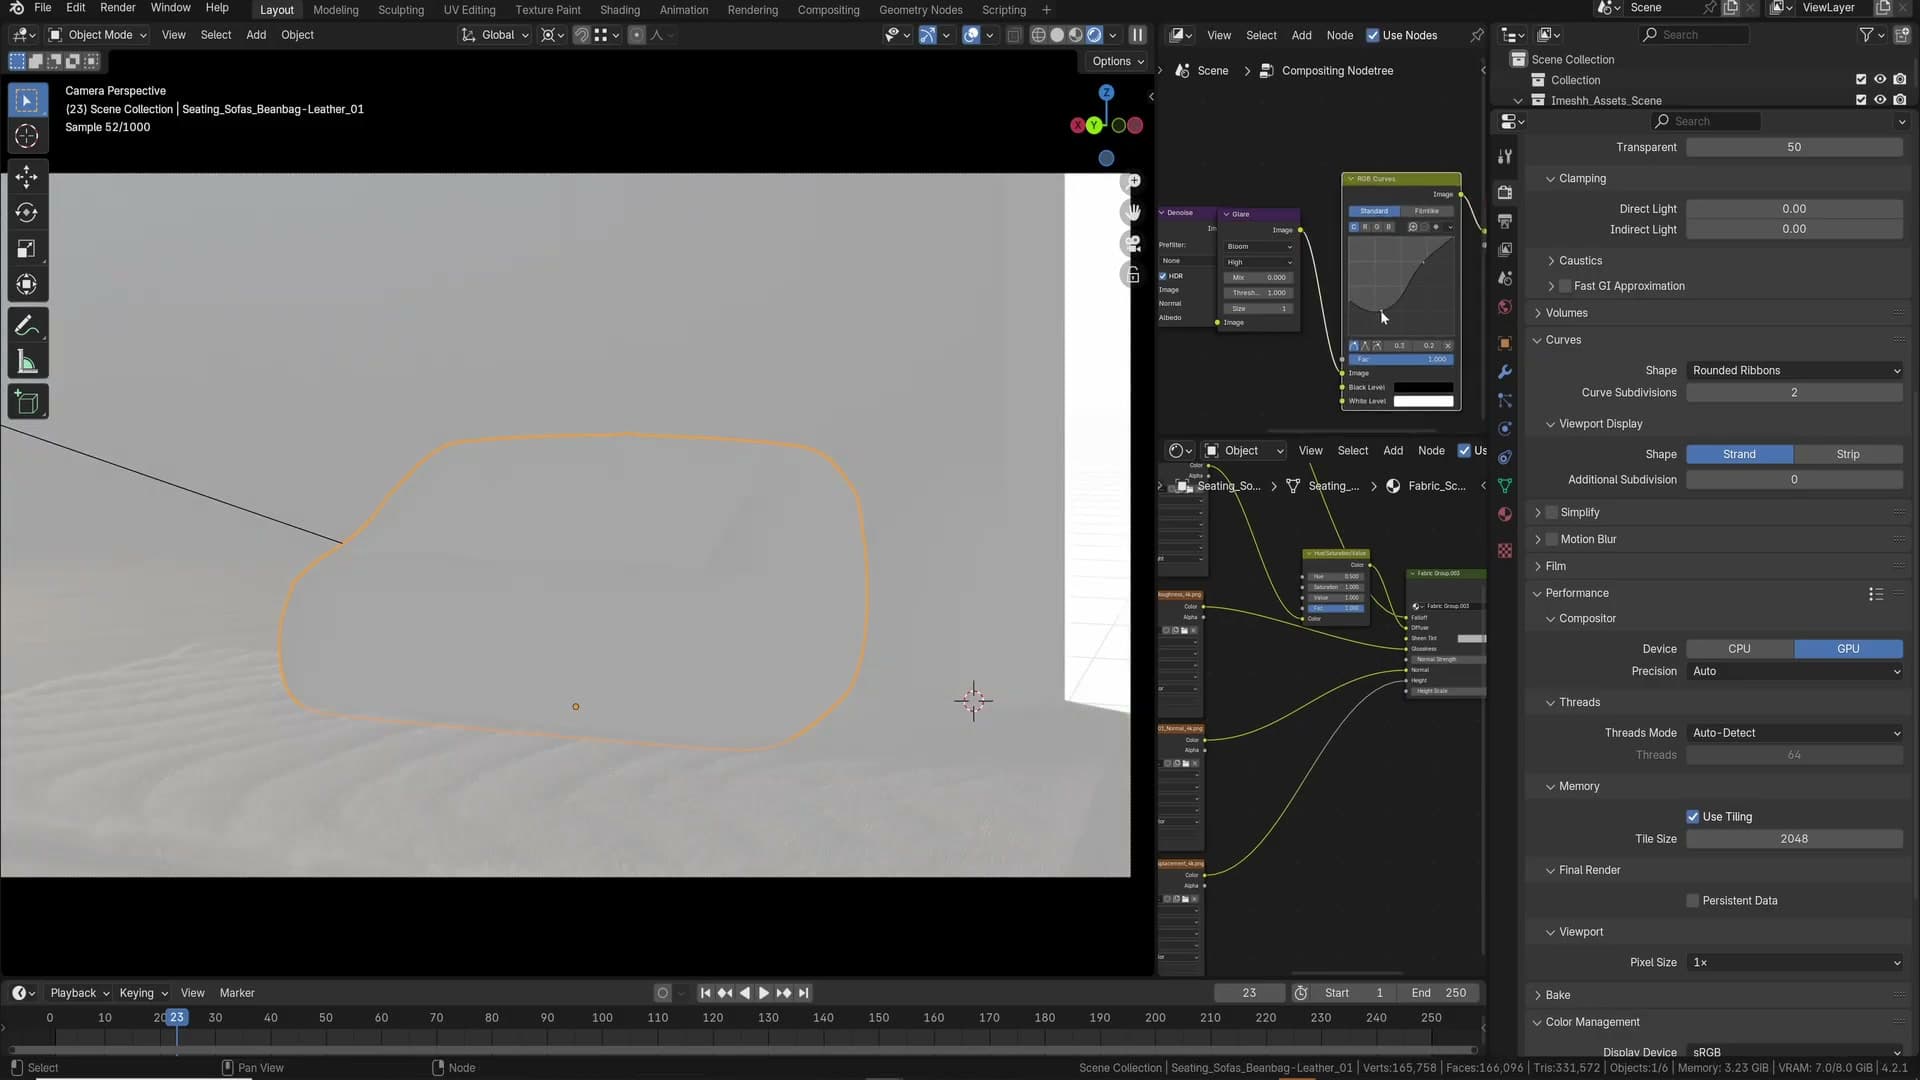The height and width of the screenshot is (1080, 1920).
Task: Enable Fast GI Approximation checkbox
Action: click(x=1565, y=286)
